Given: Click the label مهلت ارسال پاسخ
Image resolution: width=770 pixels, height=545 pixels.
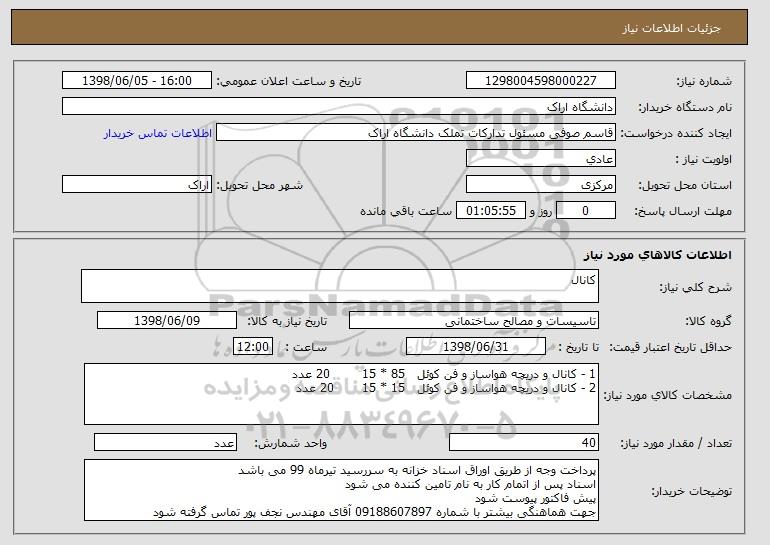Looking at the screenshot, I should 683,211.
